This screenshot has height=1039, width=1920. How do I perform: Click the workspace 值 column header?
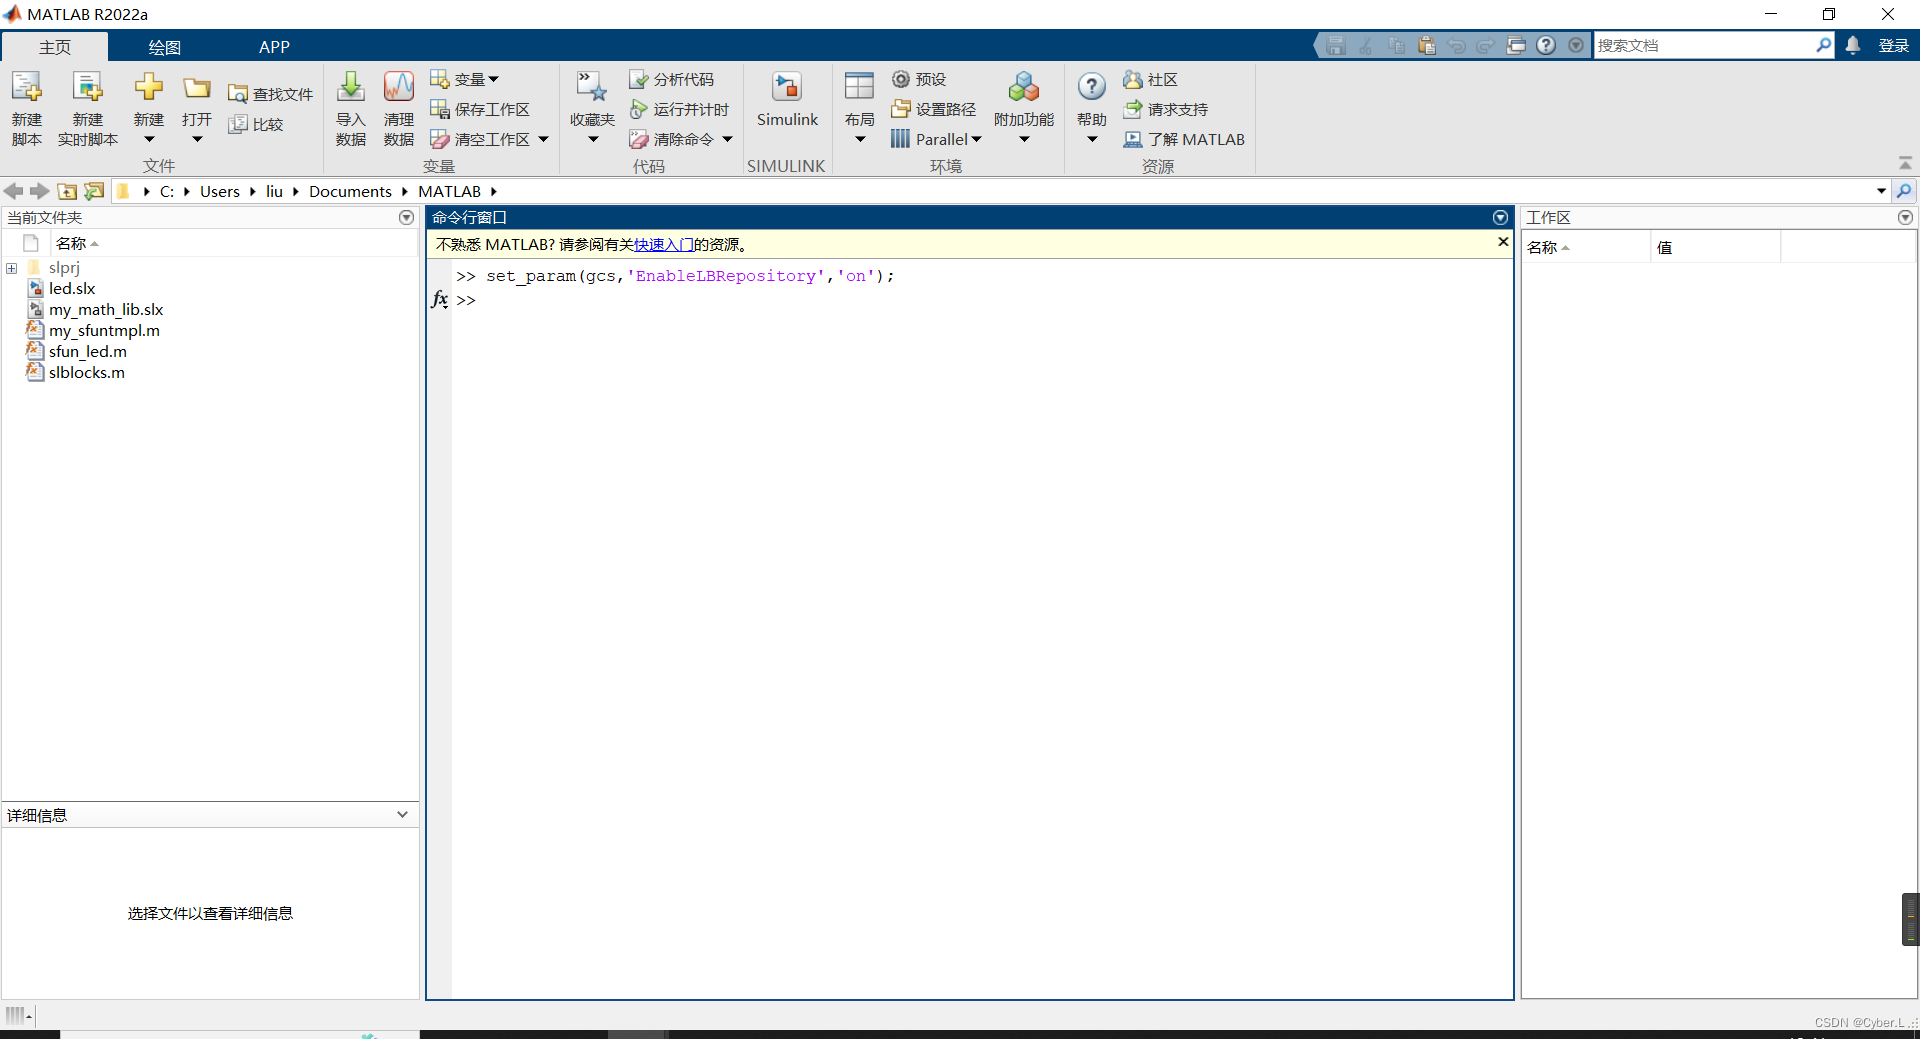[x=1714, y=247]
